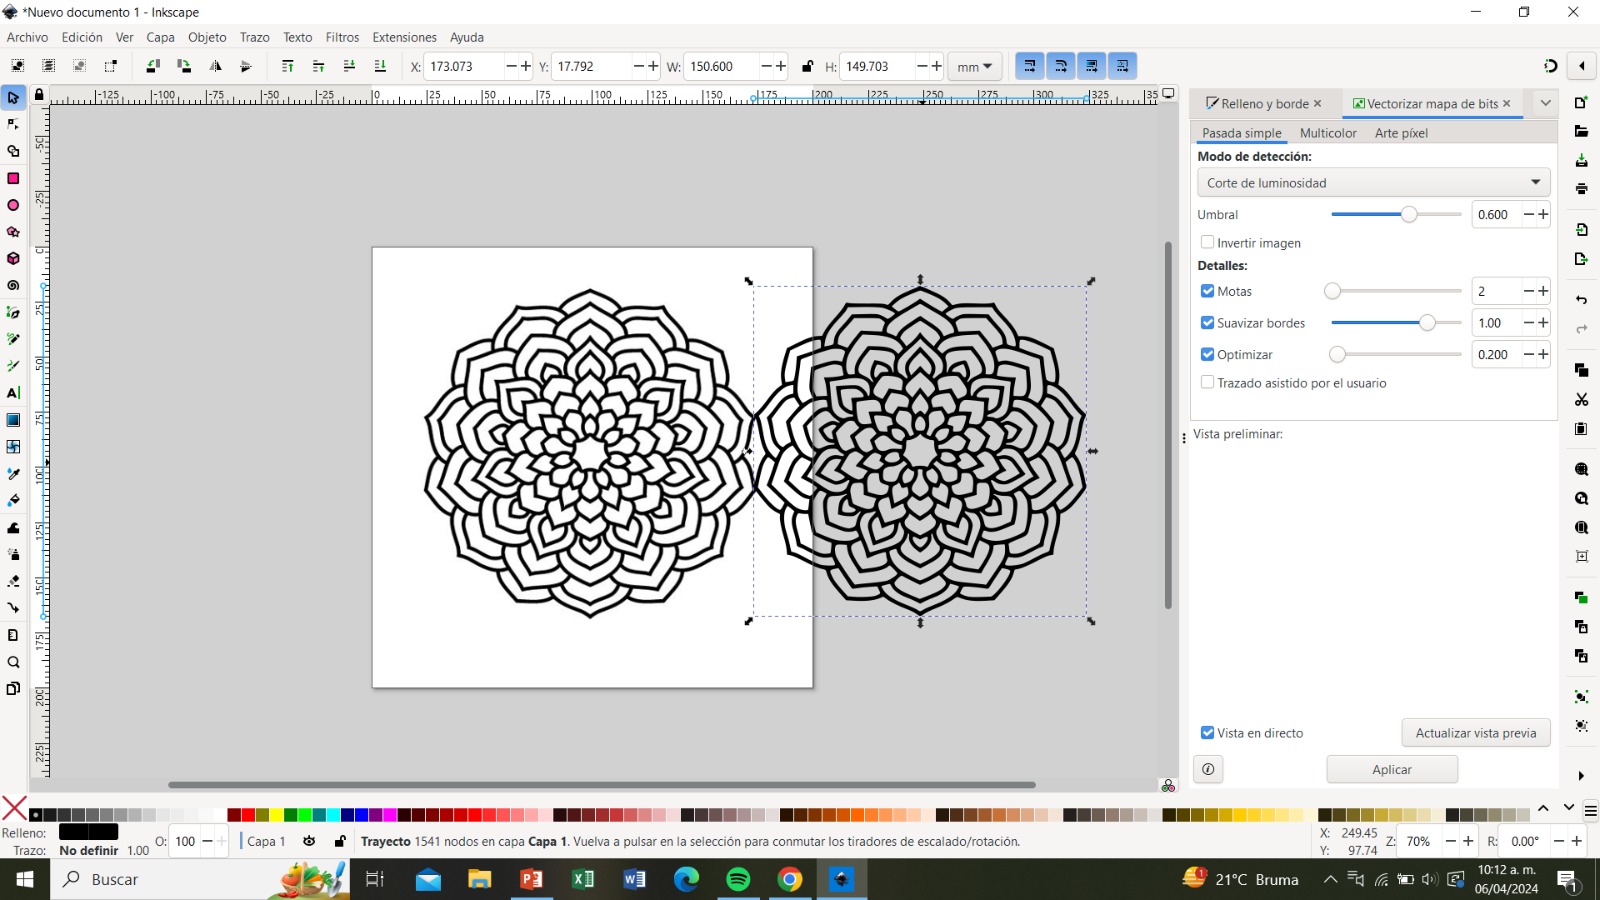Screen dimensions: 1600x900
Task: Click Actualizar vista previa button
Action: click(x=1476, y=733)
